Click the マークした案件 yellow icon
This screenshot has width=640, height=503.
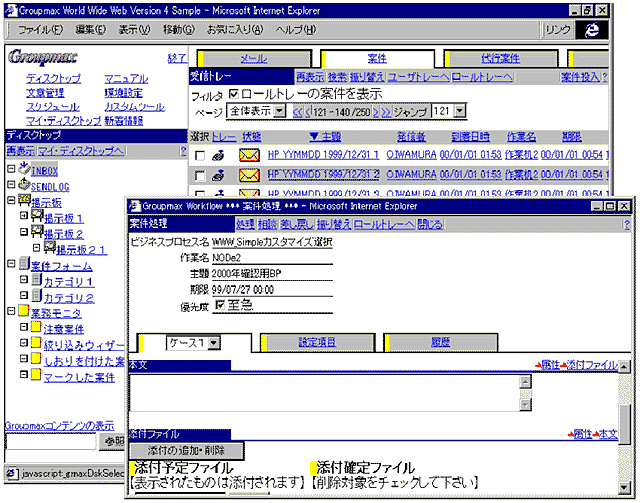(36, 374)
